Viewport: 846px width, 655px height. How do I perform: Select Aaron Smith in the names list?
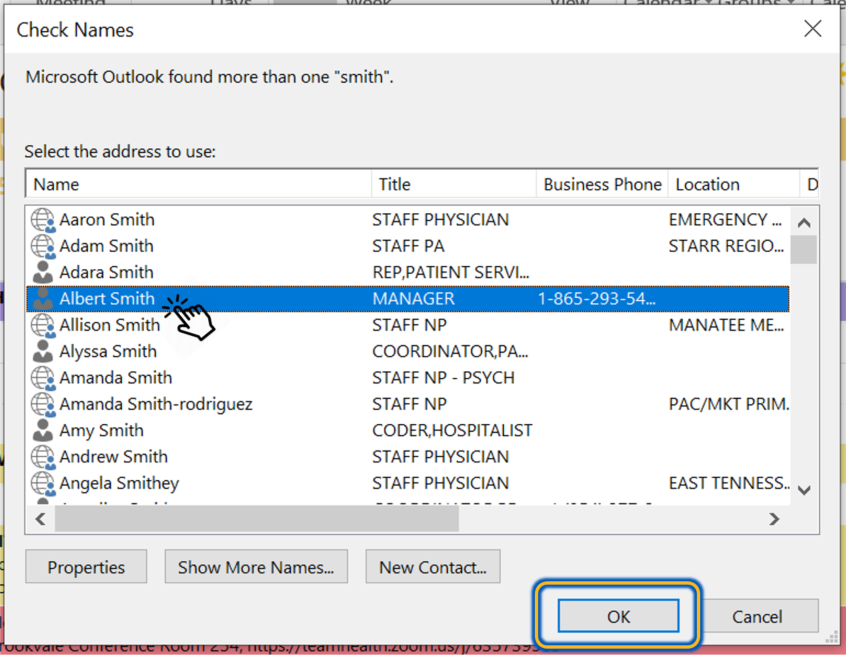click(x=408, y=220)
